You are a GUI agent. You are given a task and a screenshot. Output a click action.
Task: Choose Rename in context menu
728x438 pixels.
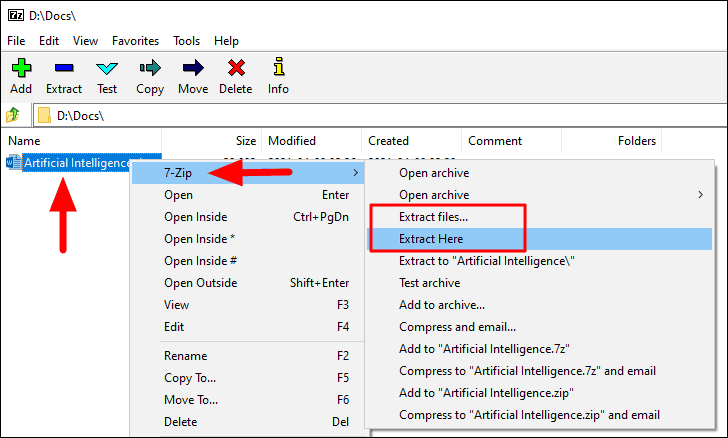pos(248,356)
